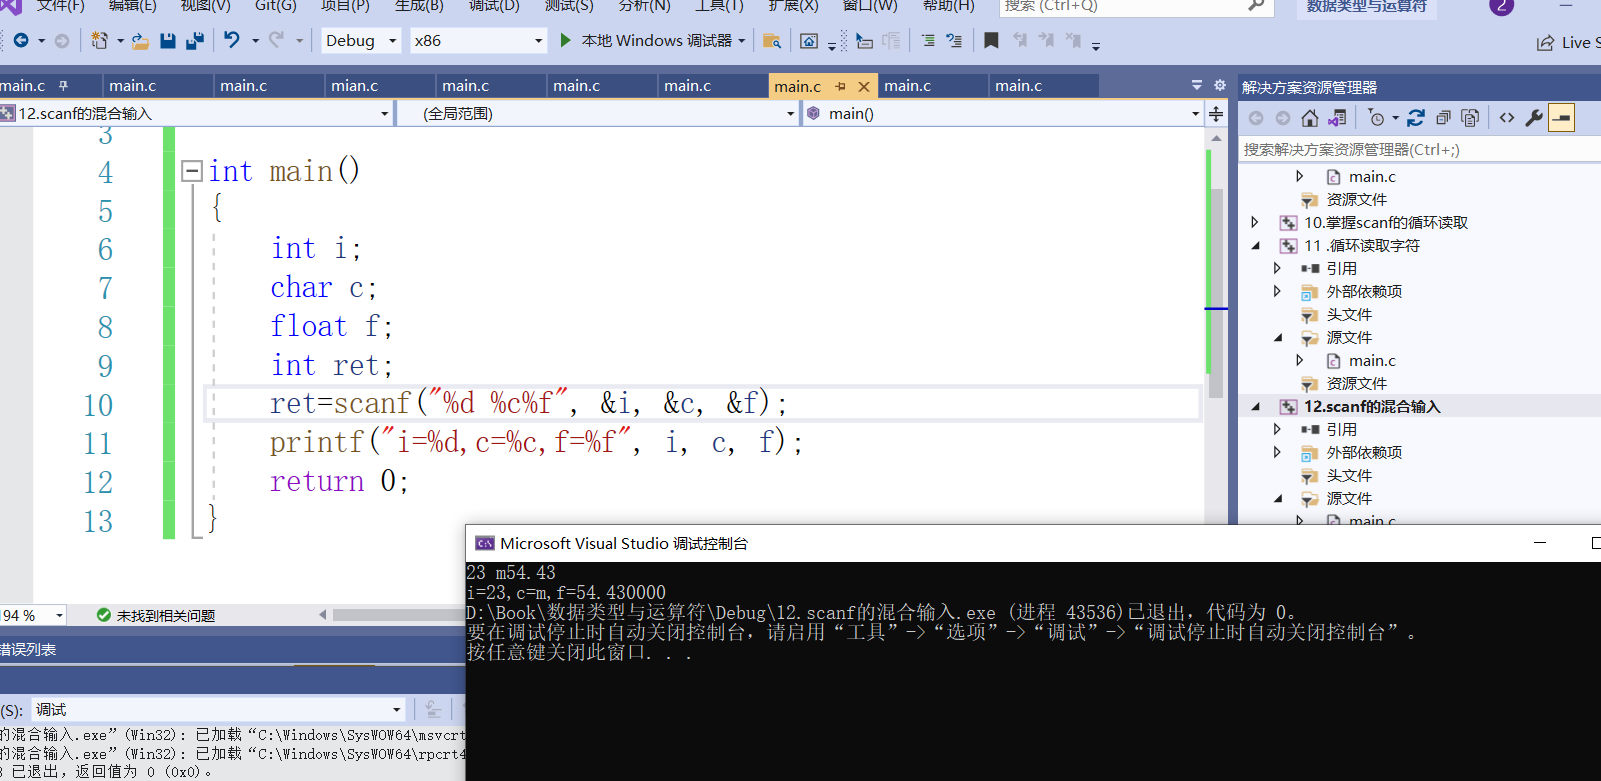Open the editor tab settings gear
The image size is (1601, 781).
point(1219,85)
